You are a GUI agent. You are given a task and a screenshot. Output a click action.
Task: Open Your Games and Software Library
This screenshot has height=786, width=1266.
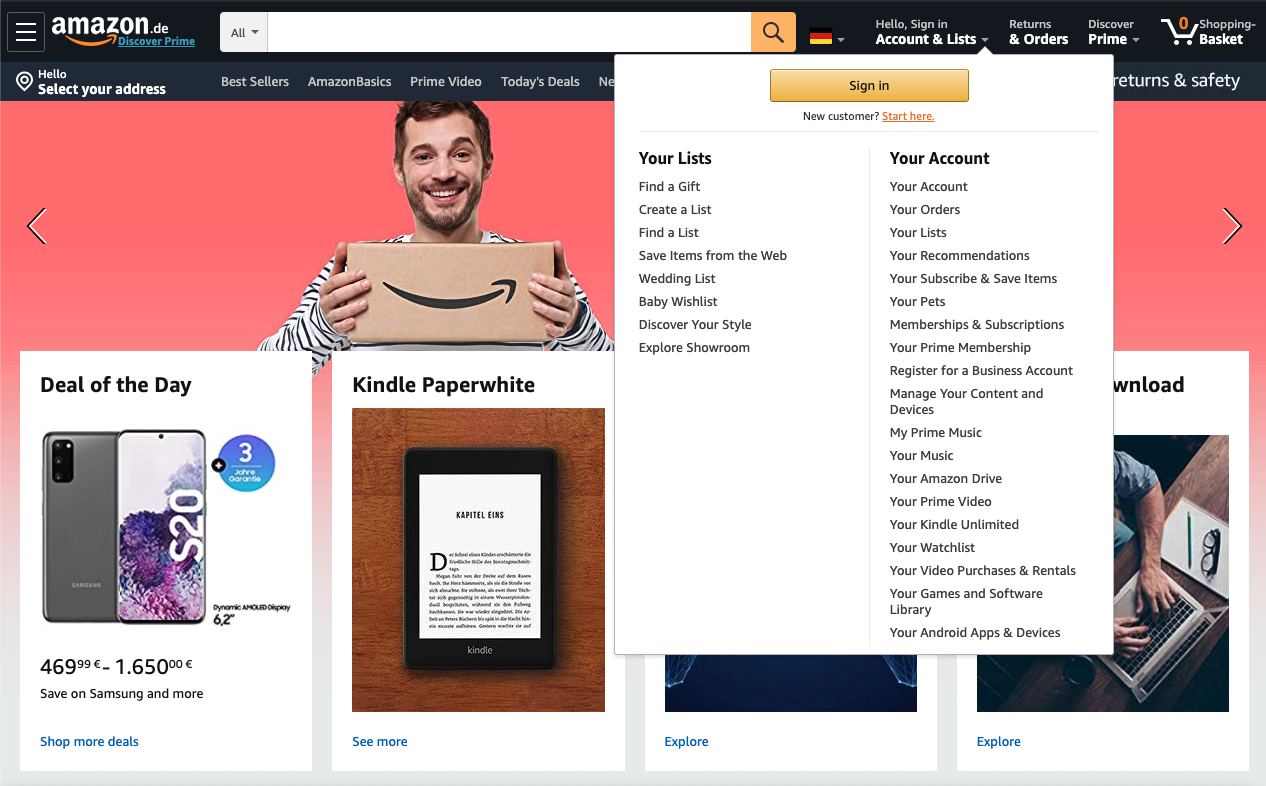[966, 601]
